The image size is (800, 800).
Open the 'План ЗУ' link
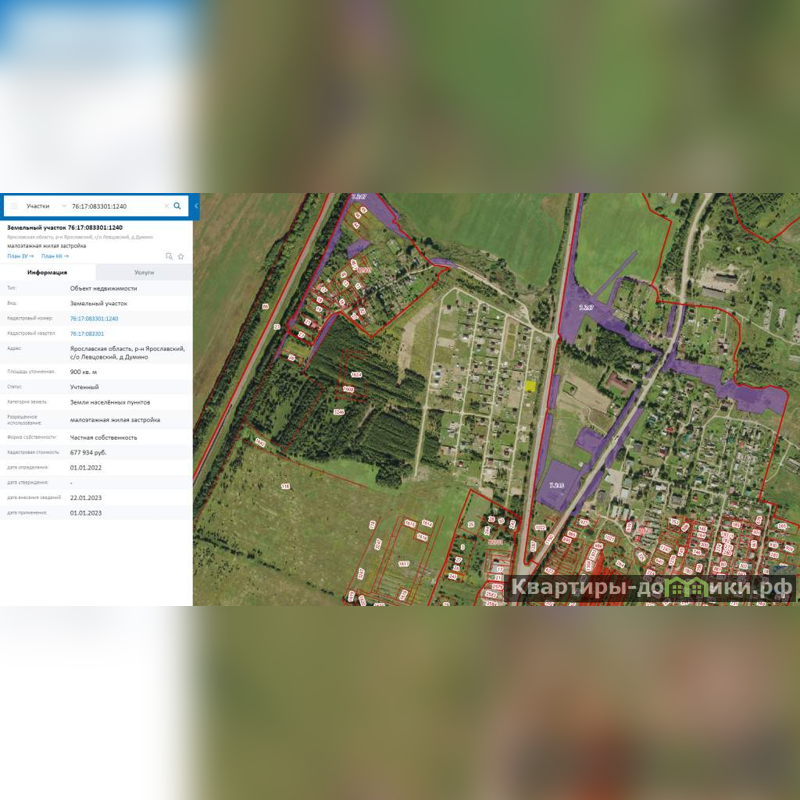19,256
